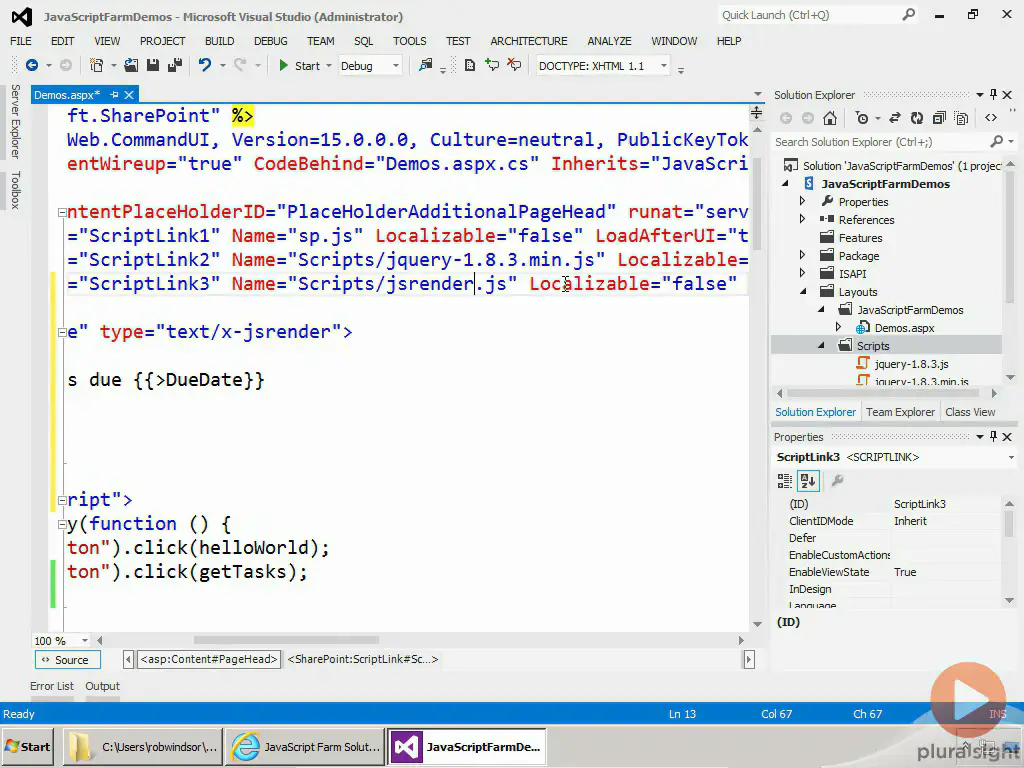Screen dimensions: 1024x768
Task: Select jquery-1.8.3.js in Solution Explorer
Action: [x=911, y=364]
